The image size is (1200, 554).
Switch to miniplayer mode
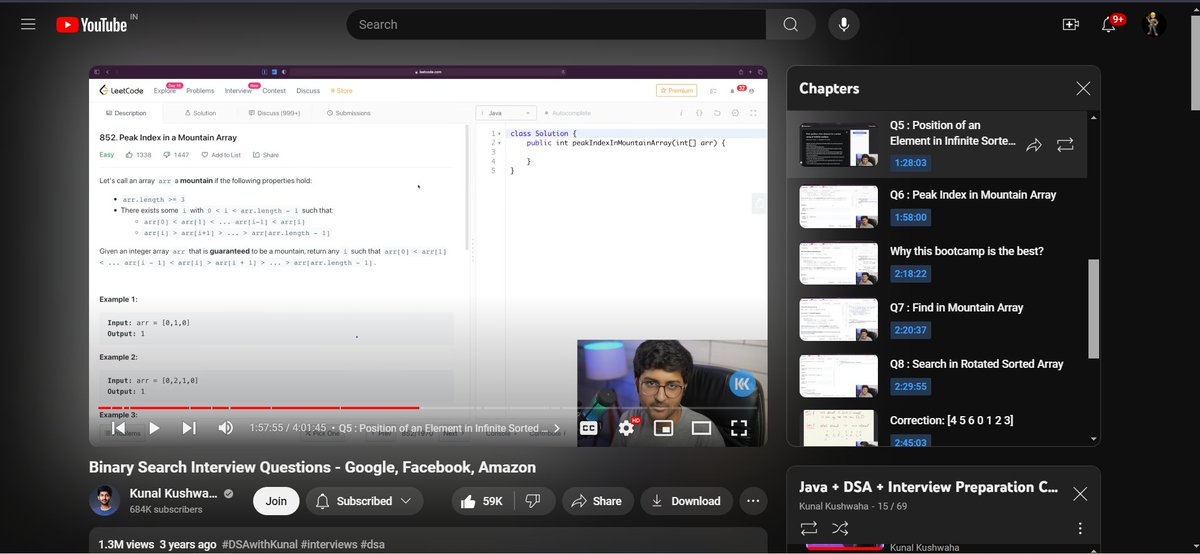click(x=663, y=428)
